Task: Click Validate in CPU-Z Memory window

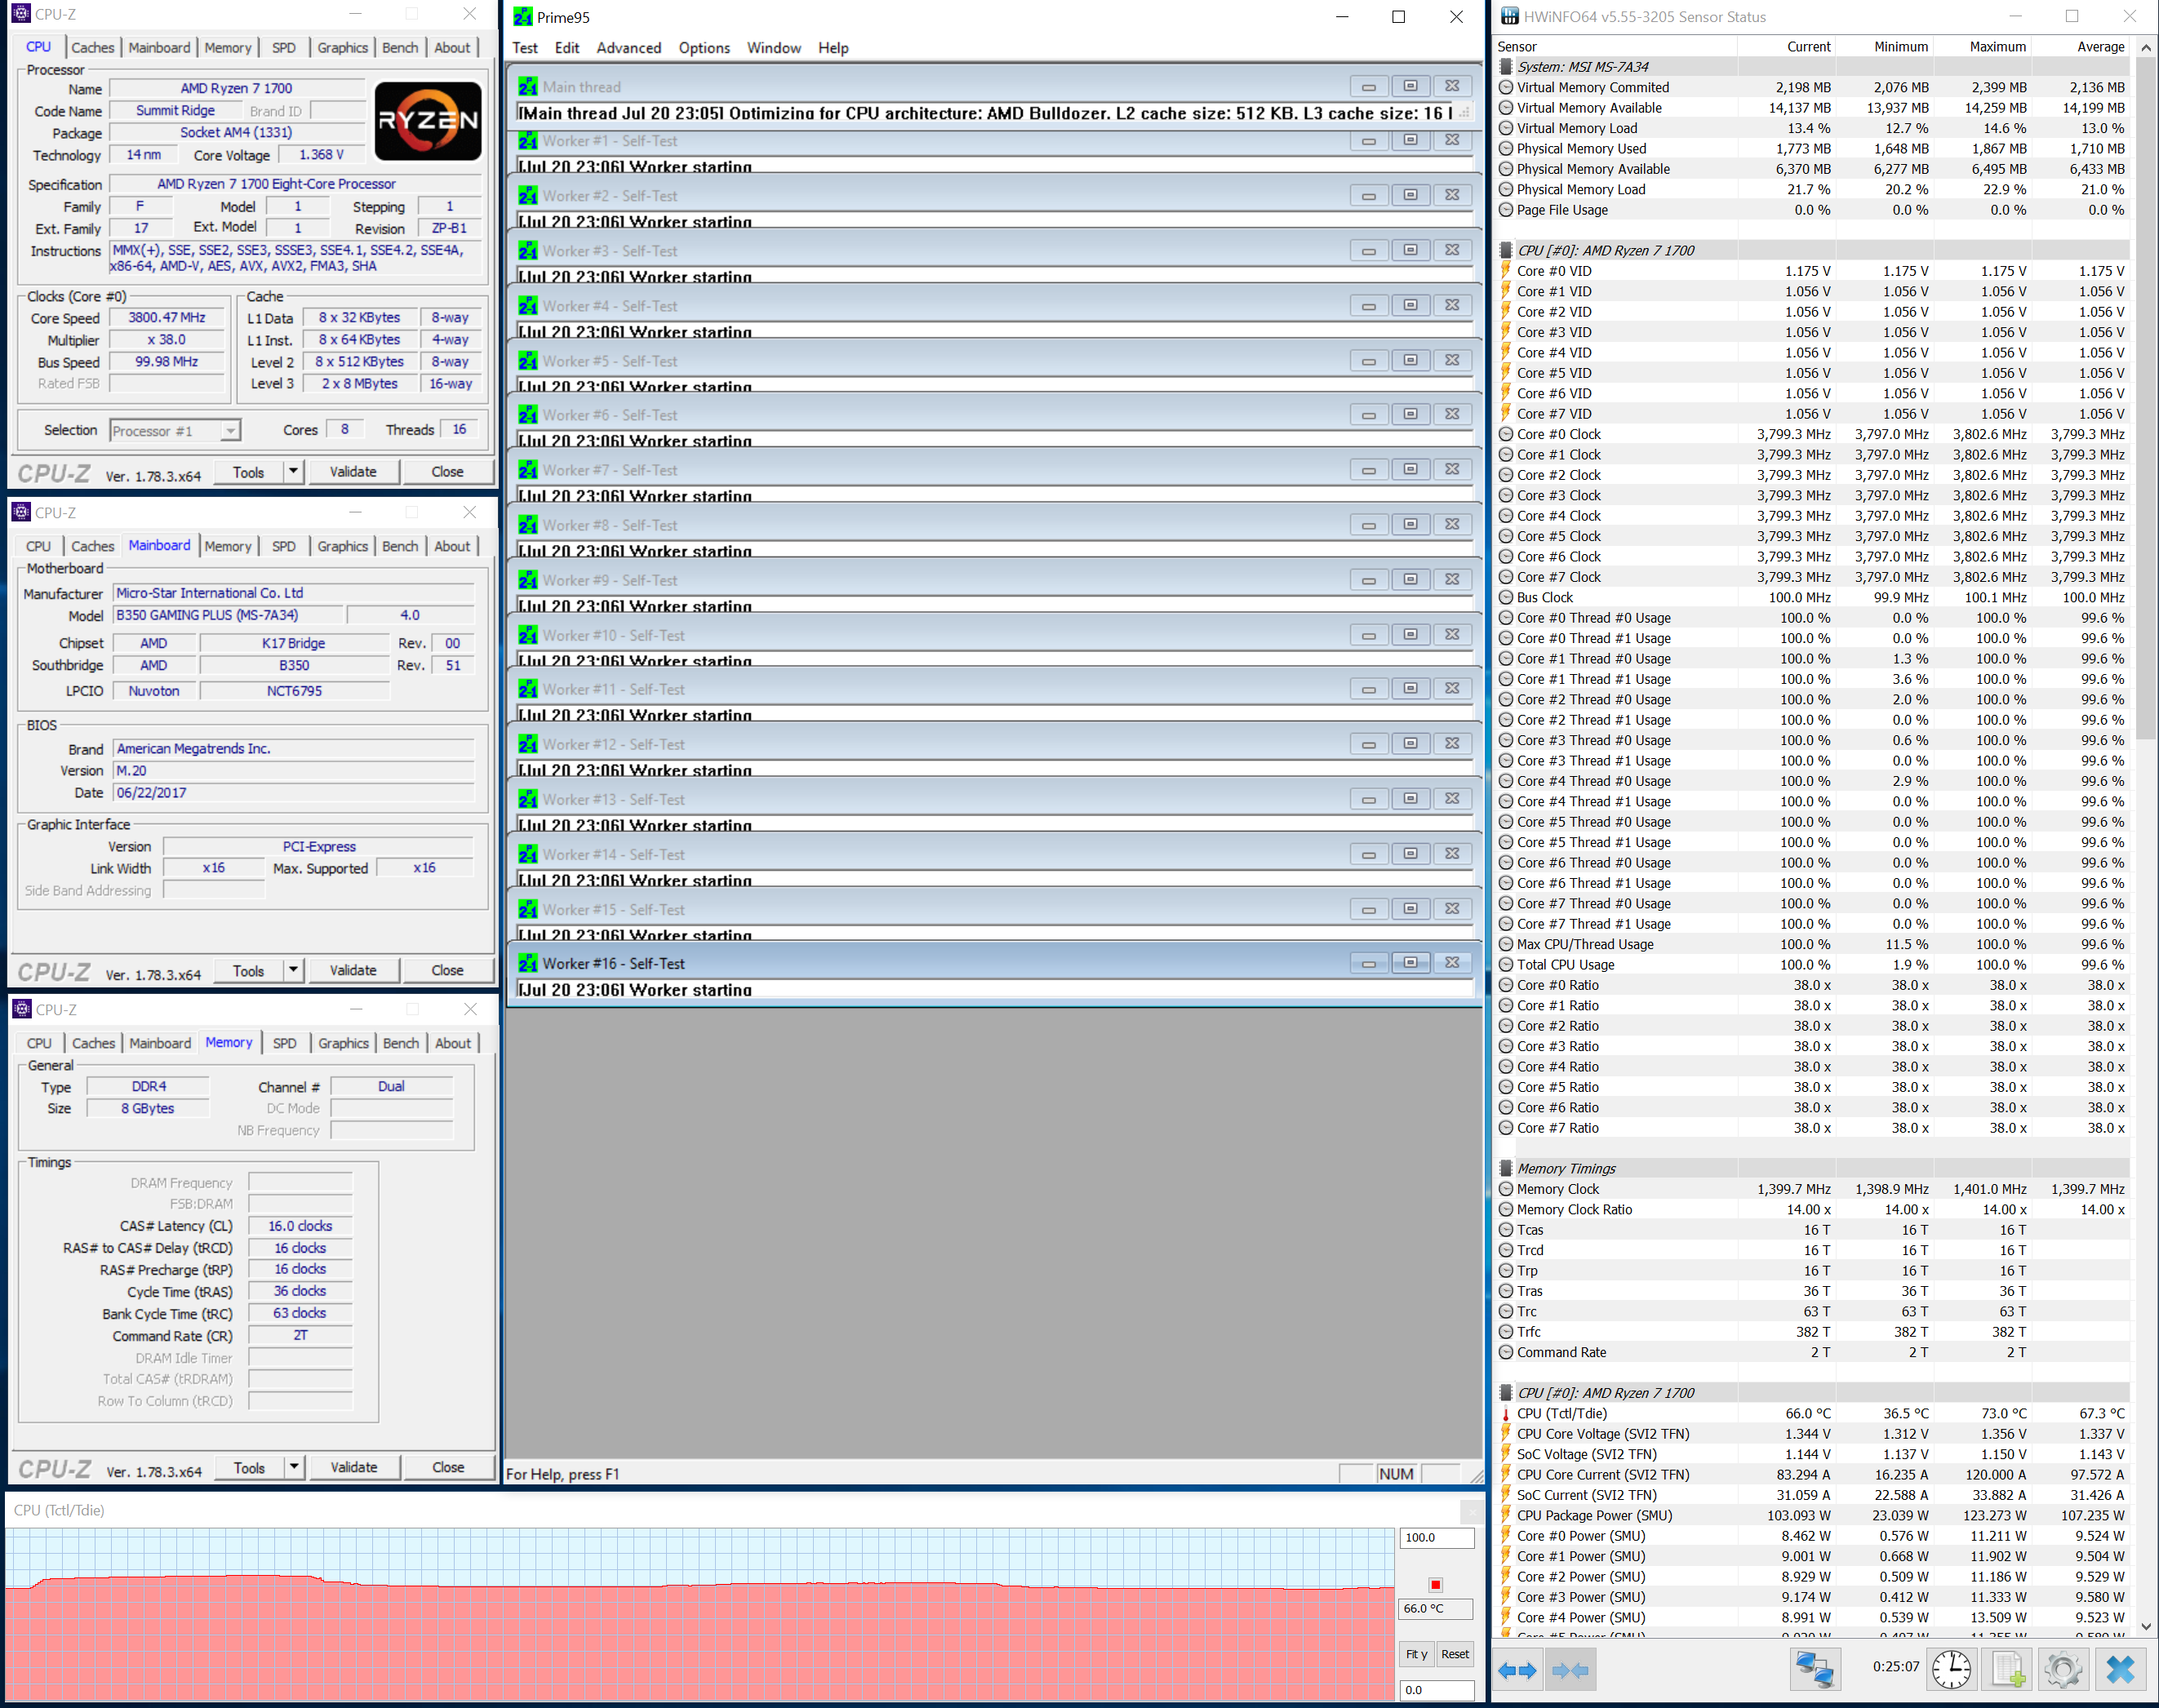Action: (354, 1467)
